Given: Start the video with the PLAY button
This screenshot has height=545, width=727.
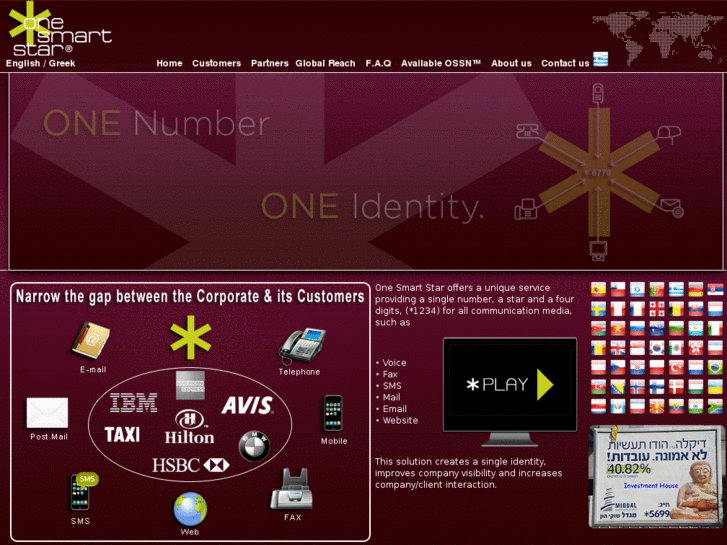Looking at the screenshot, I should tap(510, 385).
